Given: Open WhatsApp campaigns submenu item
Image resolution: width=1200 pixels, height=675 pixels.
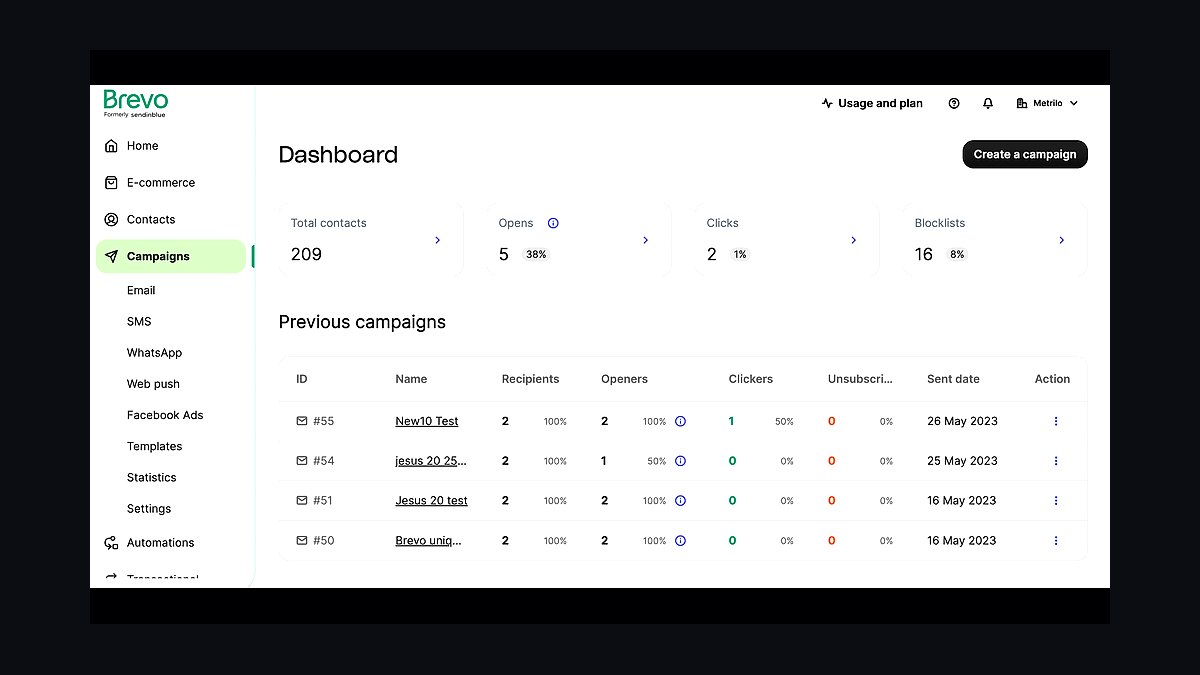Looking at the screenshot, I should pos(154,353).
